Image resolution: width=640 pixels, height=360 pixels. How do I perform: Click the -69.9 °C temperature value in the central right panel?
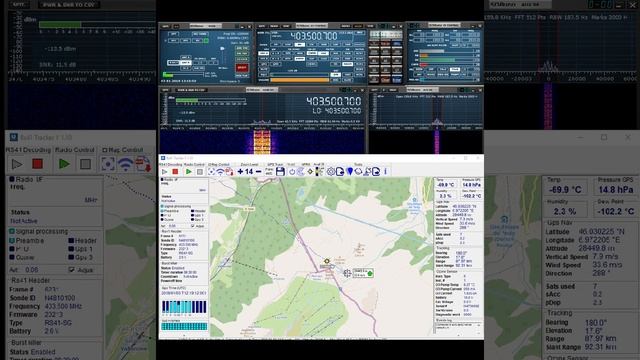coord(445,185)
